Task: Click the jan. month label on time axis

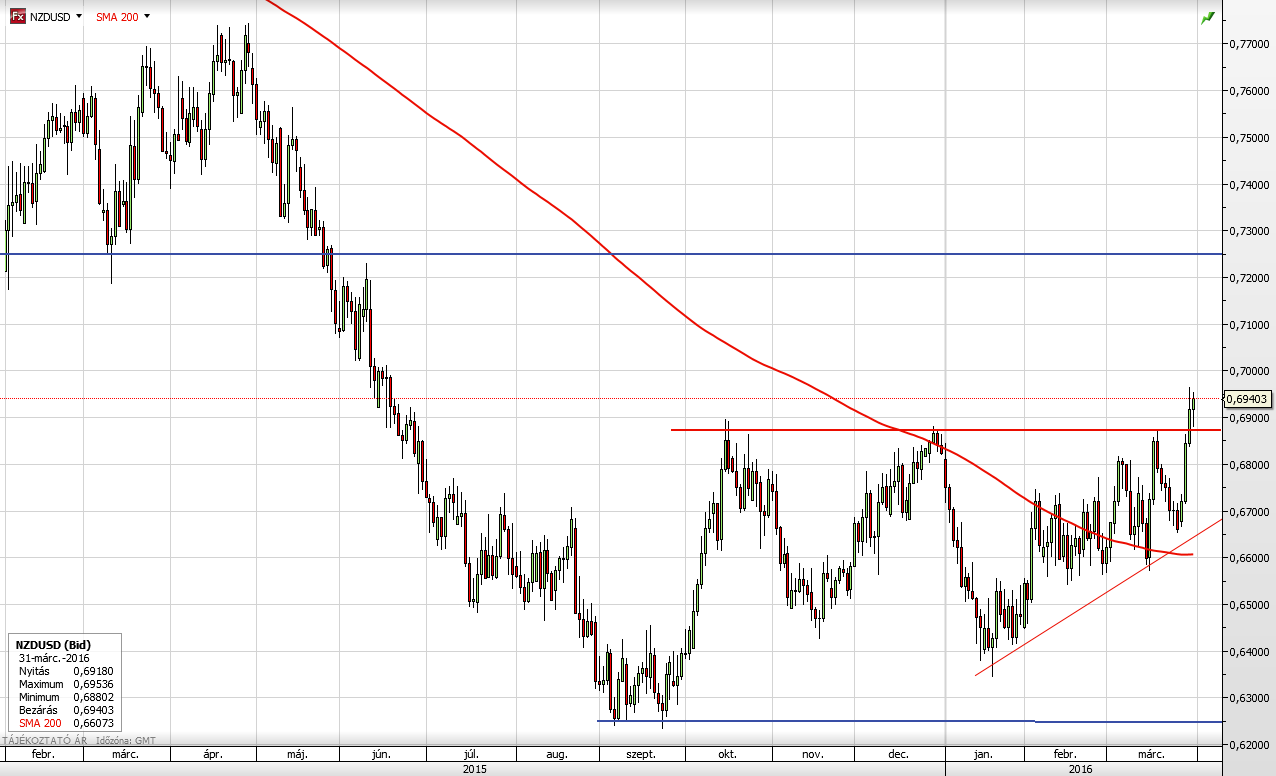Action: [x=982, y=755]
